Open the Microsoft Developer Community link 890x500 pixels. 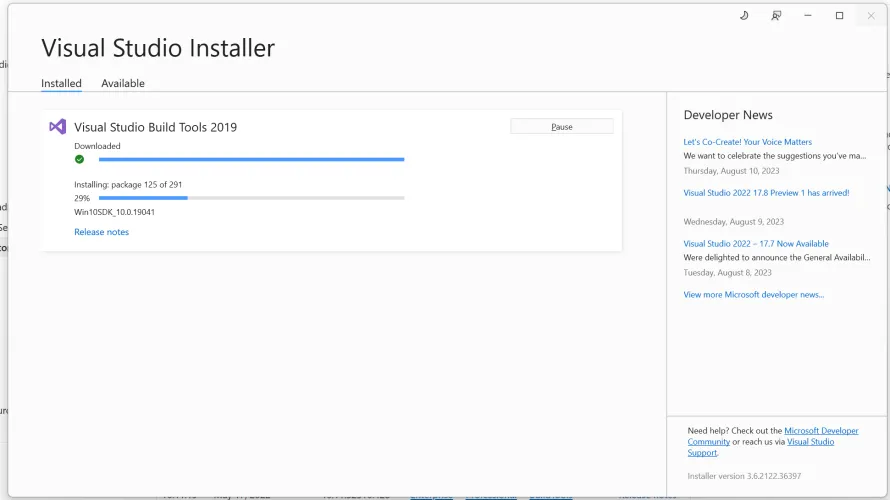coord(820,431)
